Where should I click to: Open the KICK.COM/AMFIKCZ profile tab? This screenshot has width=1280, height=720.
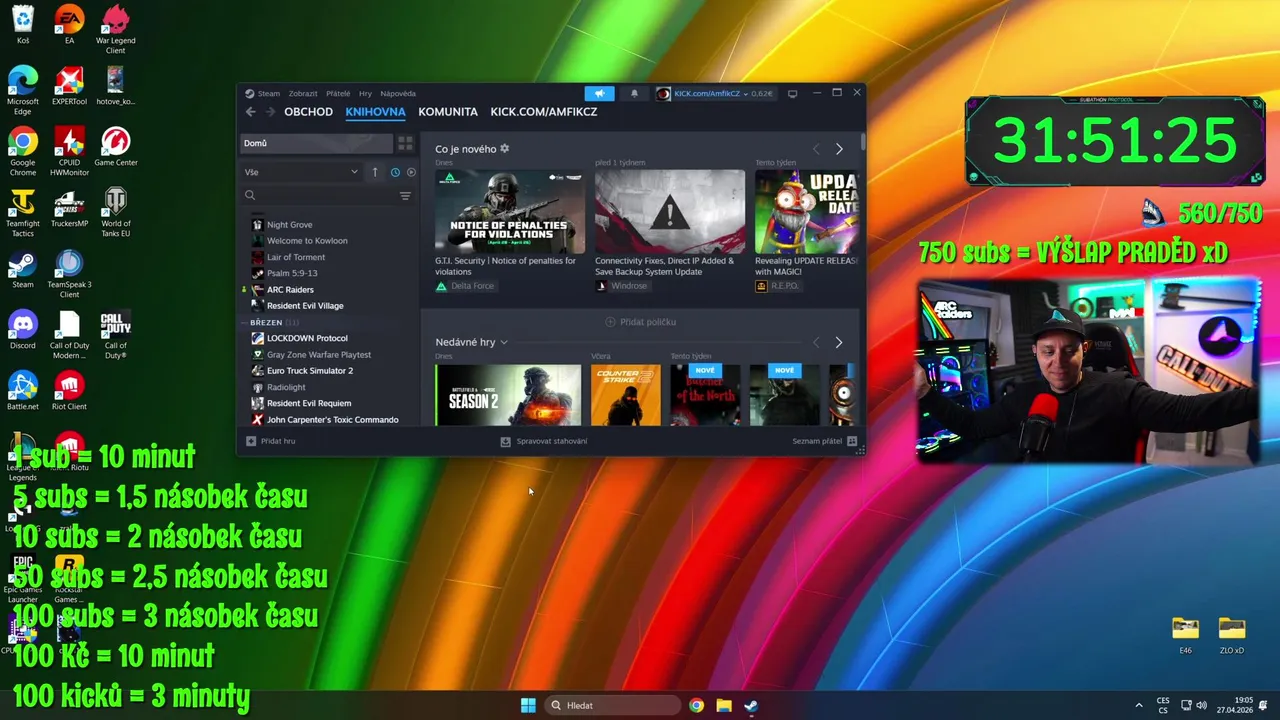[x=544, y=112]
